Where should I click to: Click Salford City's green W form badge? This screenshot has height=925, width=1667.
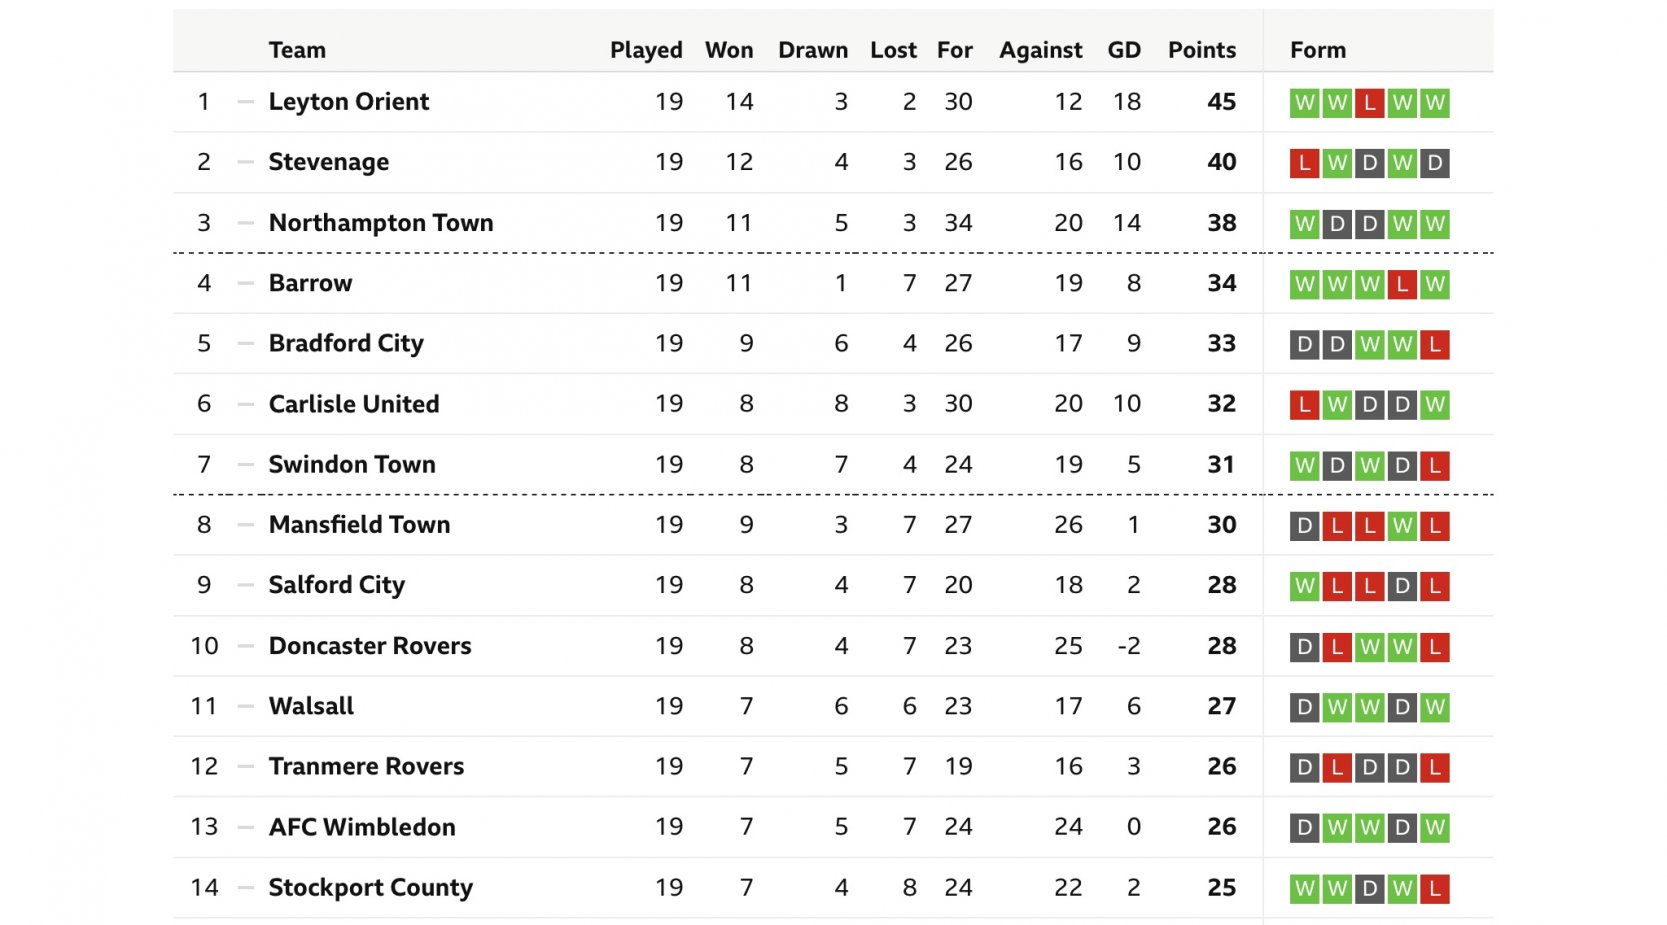coord(1304,586)
